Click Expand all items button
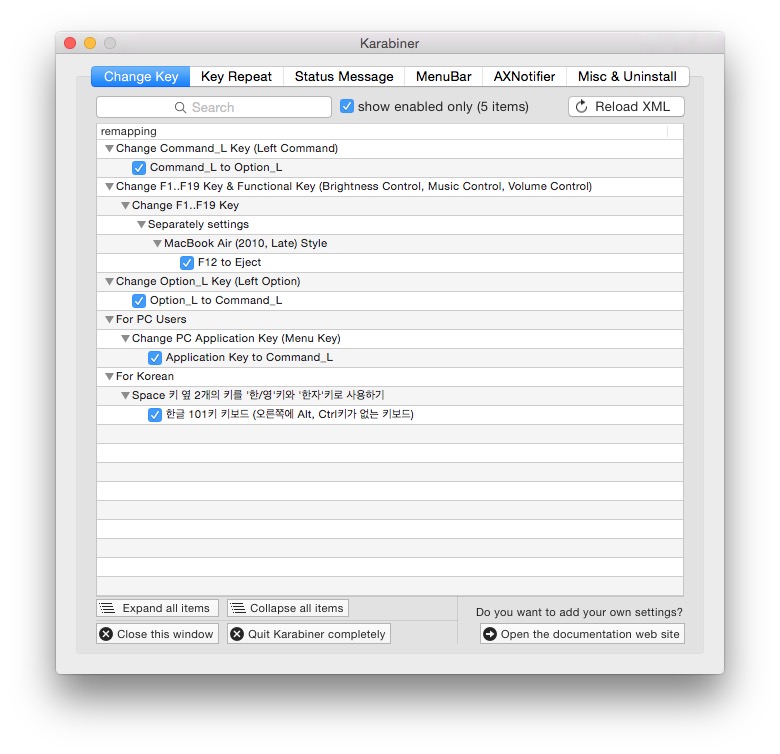This screenshot has height=754, width=780. click(x=157, y=608)
